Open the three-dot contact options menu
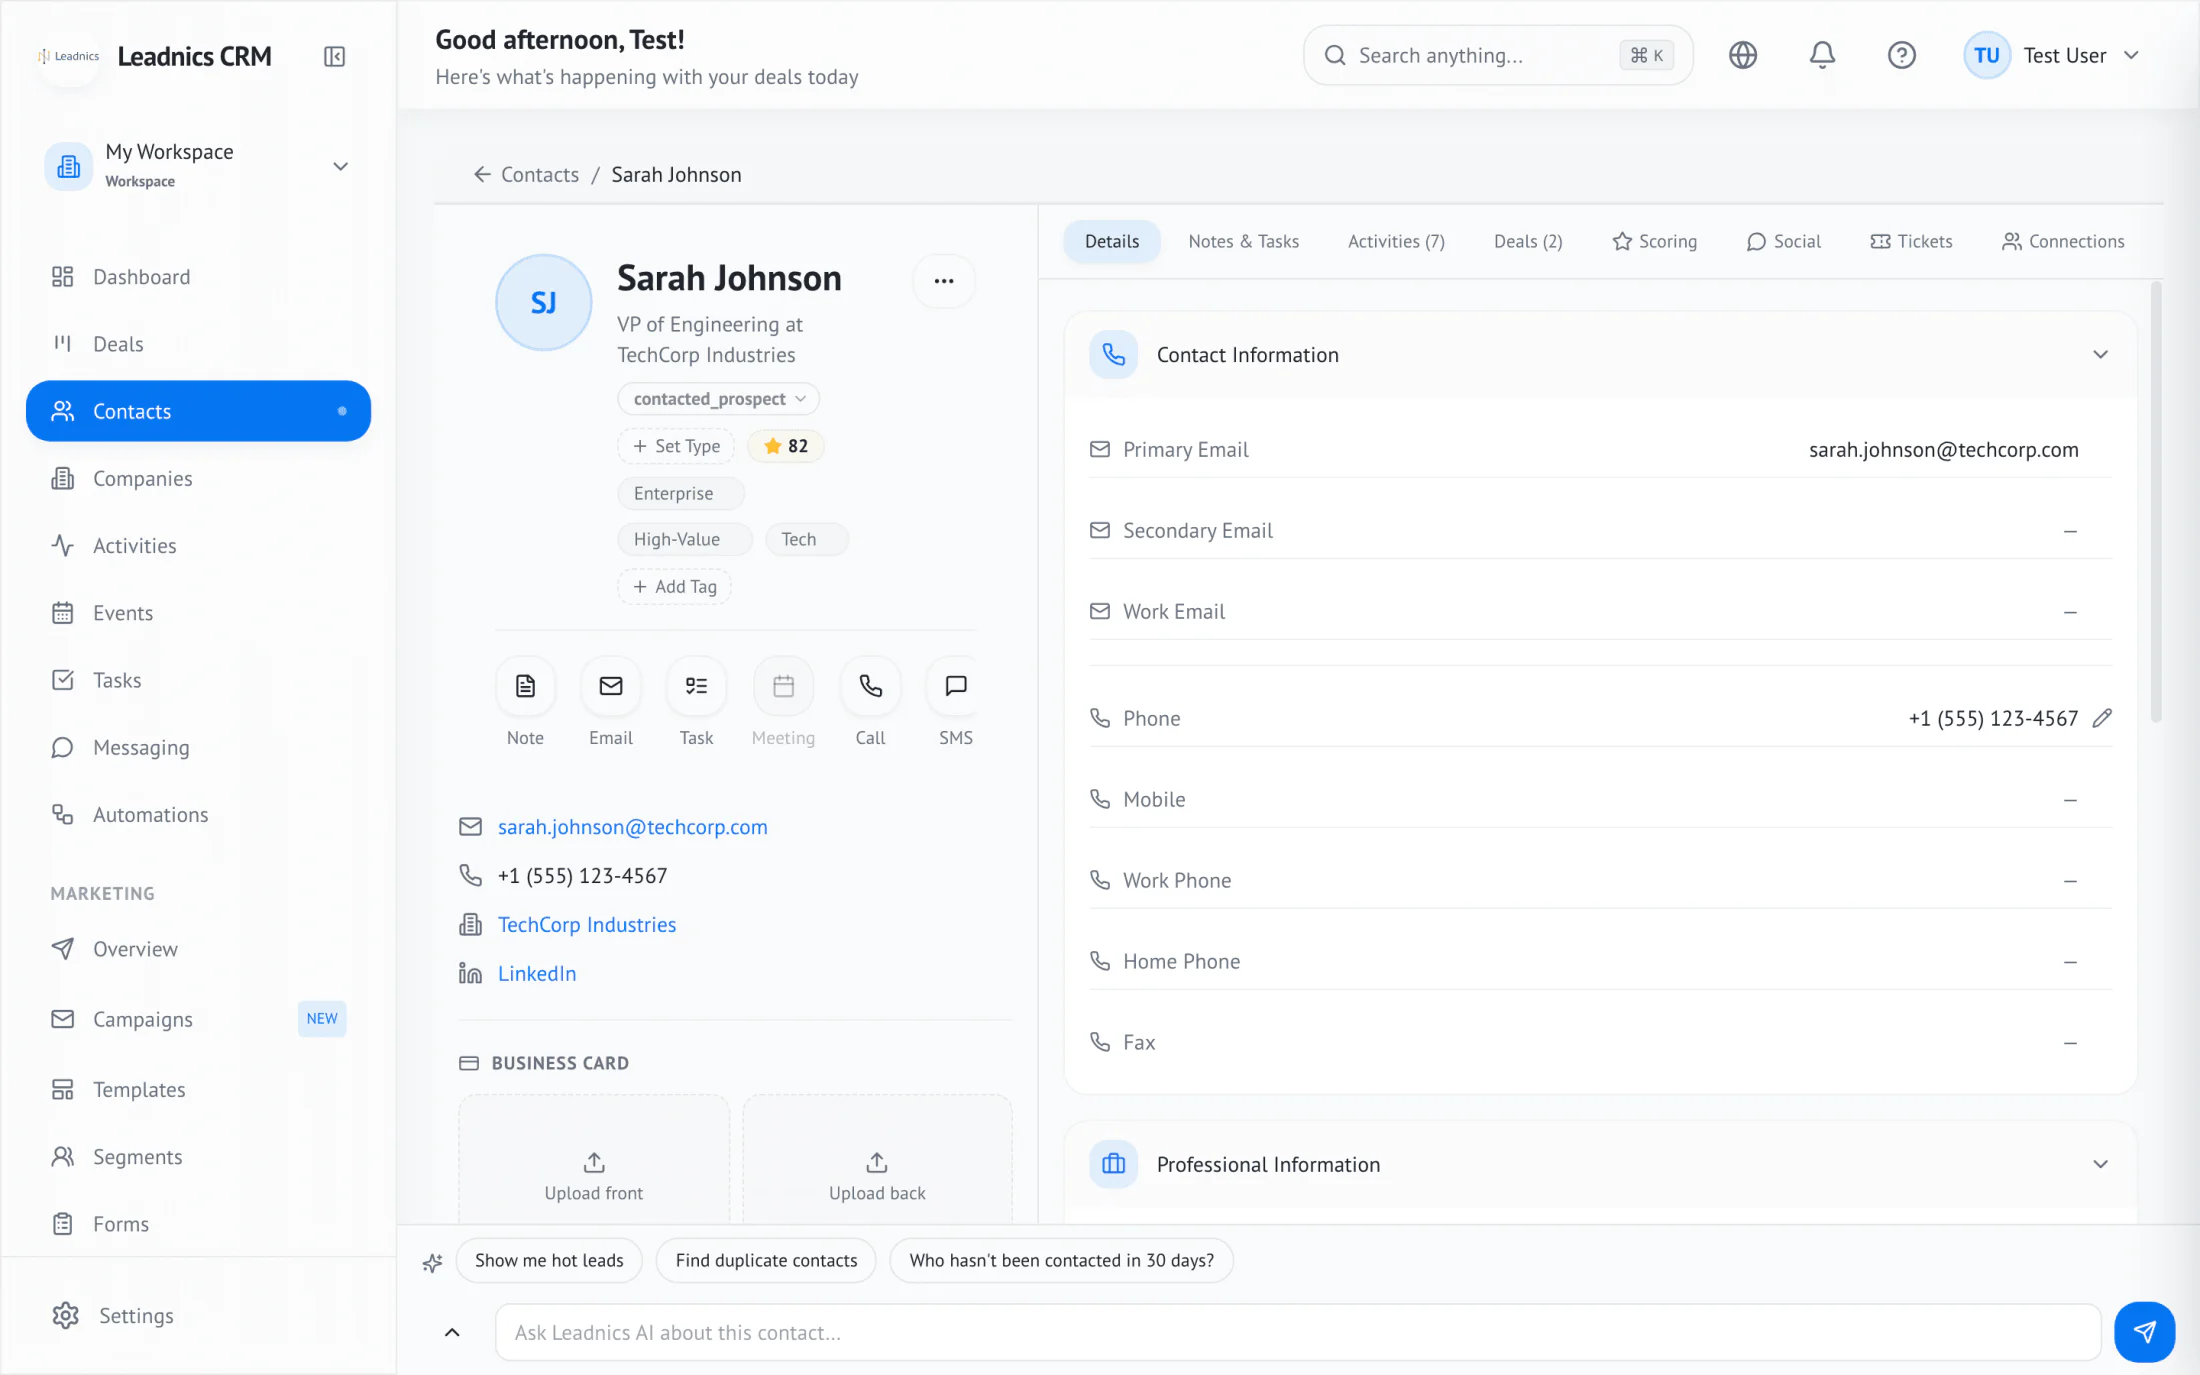 click(943, 281)
